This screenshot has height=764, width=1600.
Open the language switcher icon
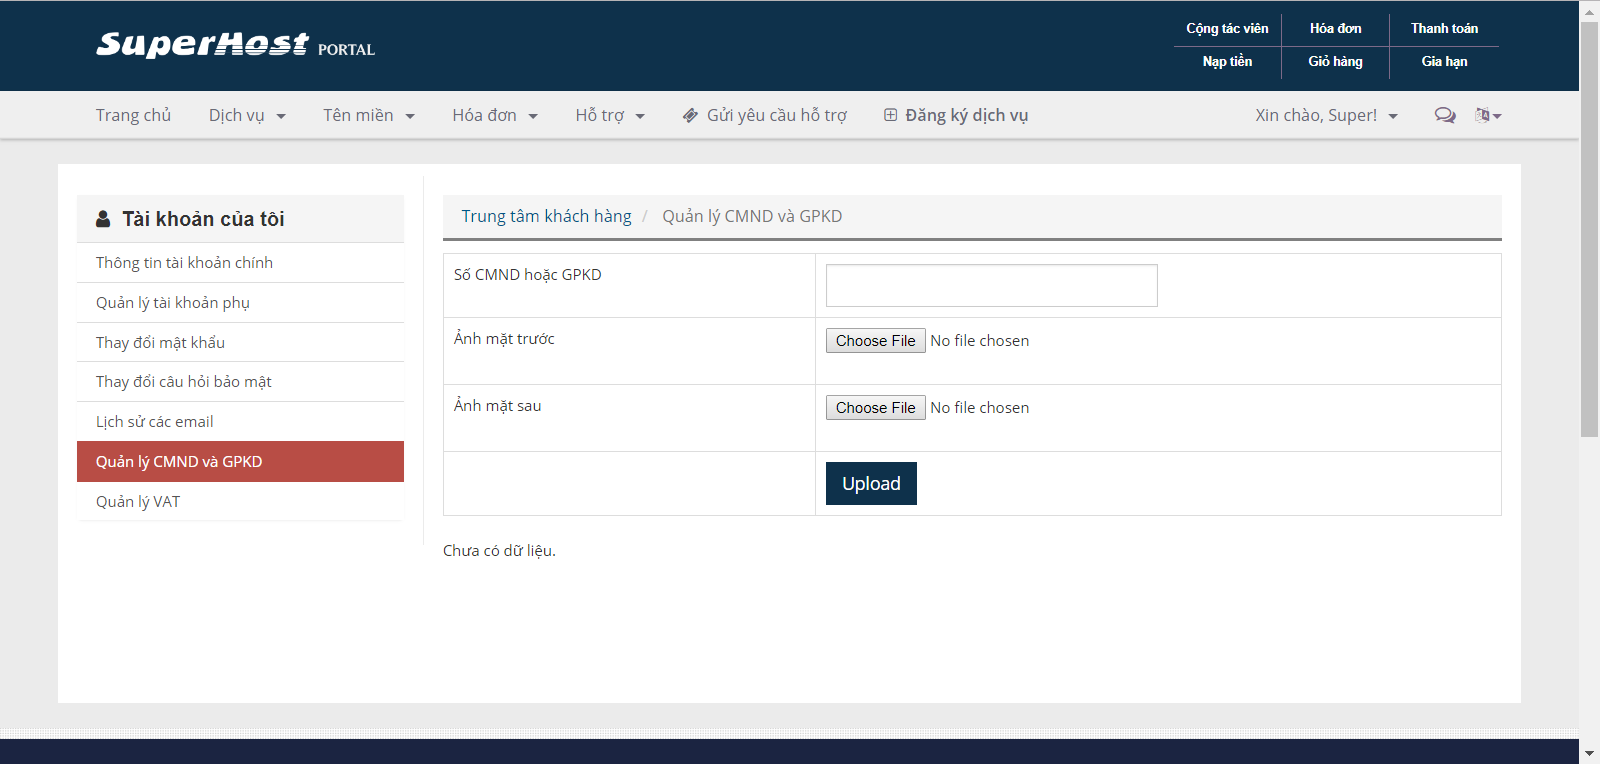(x=1487, y=115)
